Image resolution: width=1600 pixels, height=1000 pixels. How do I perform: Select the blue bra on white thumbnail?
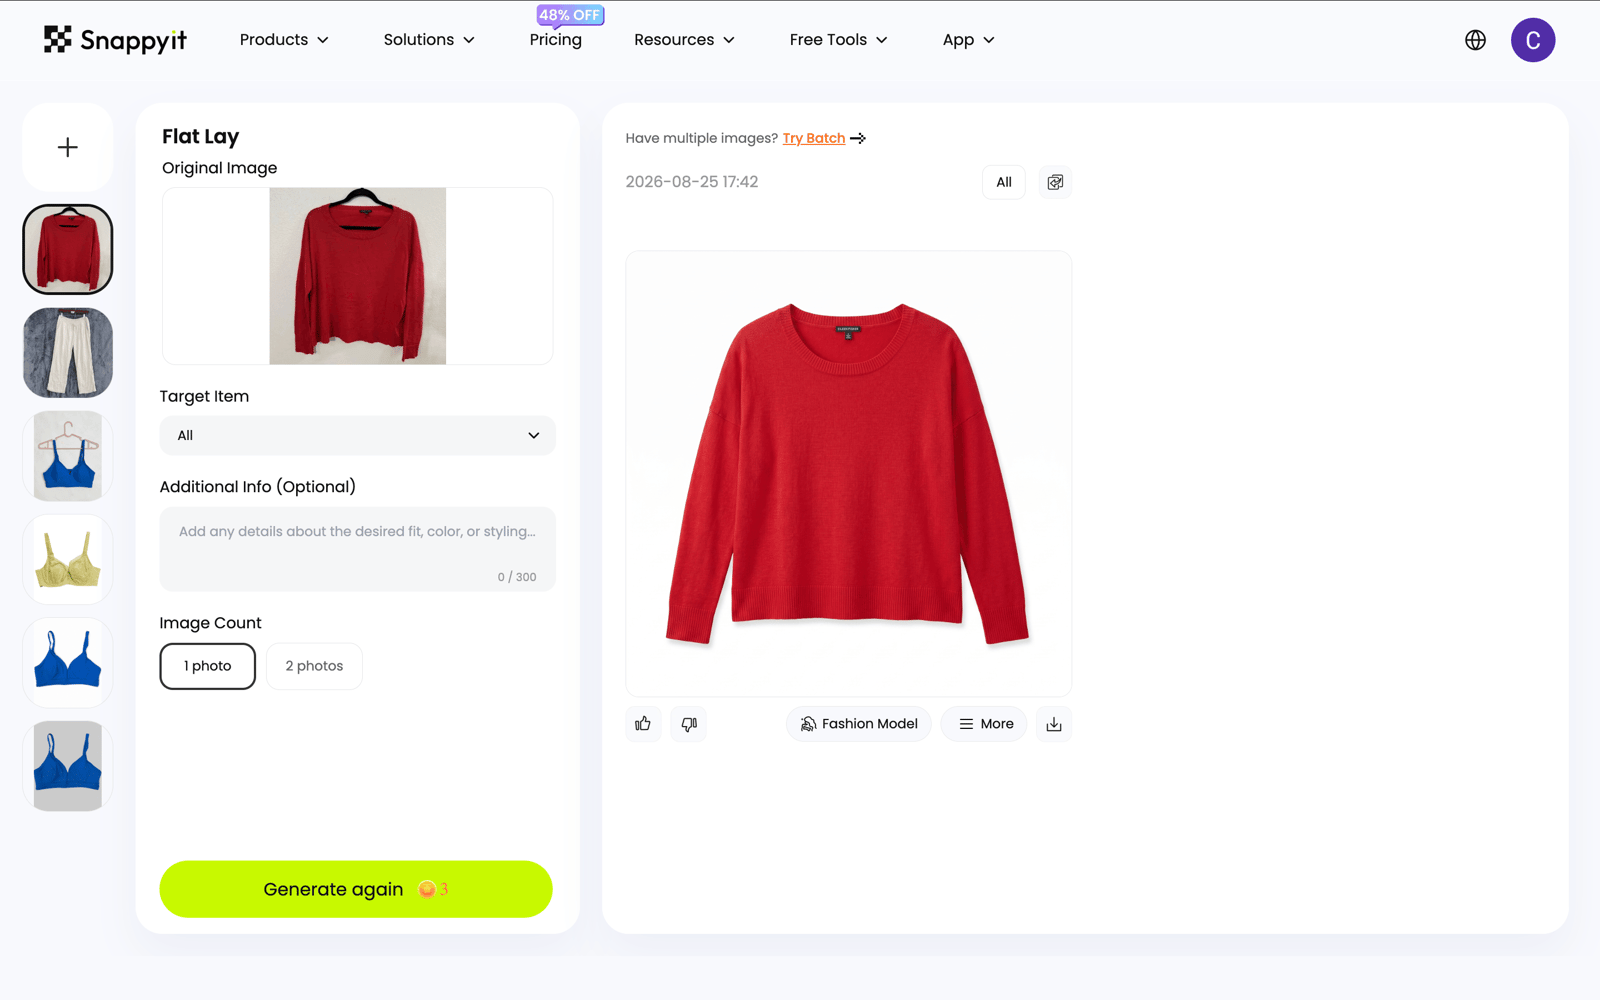coord(68,663)
